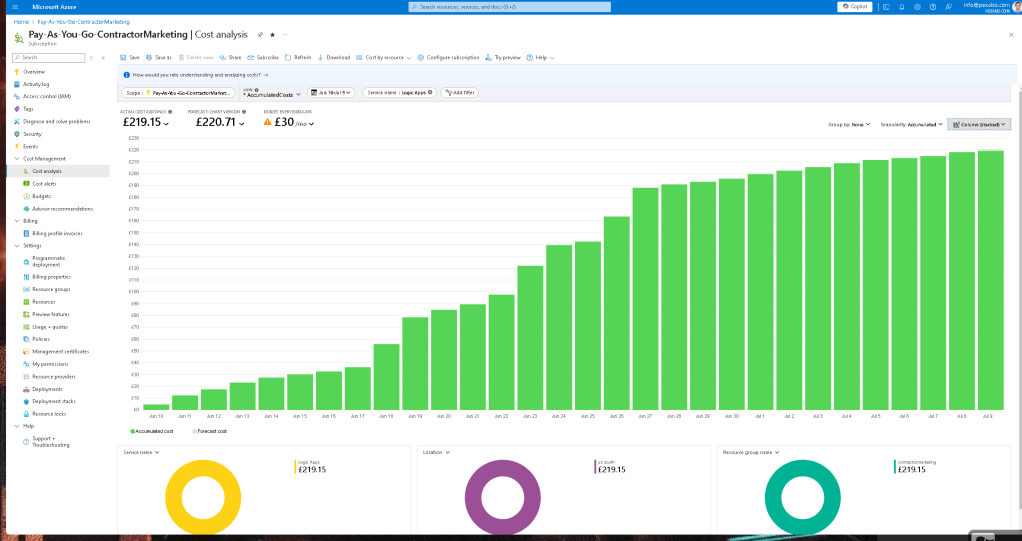Screen dimensions: 1022x541
Task: Expand the £220.71 forecast dropdown
Action: [241, 123]
